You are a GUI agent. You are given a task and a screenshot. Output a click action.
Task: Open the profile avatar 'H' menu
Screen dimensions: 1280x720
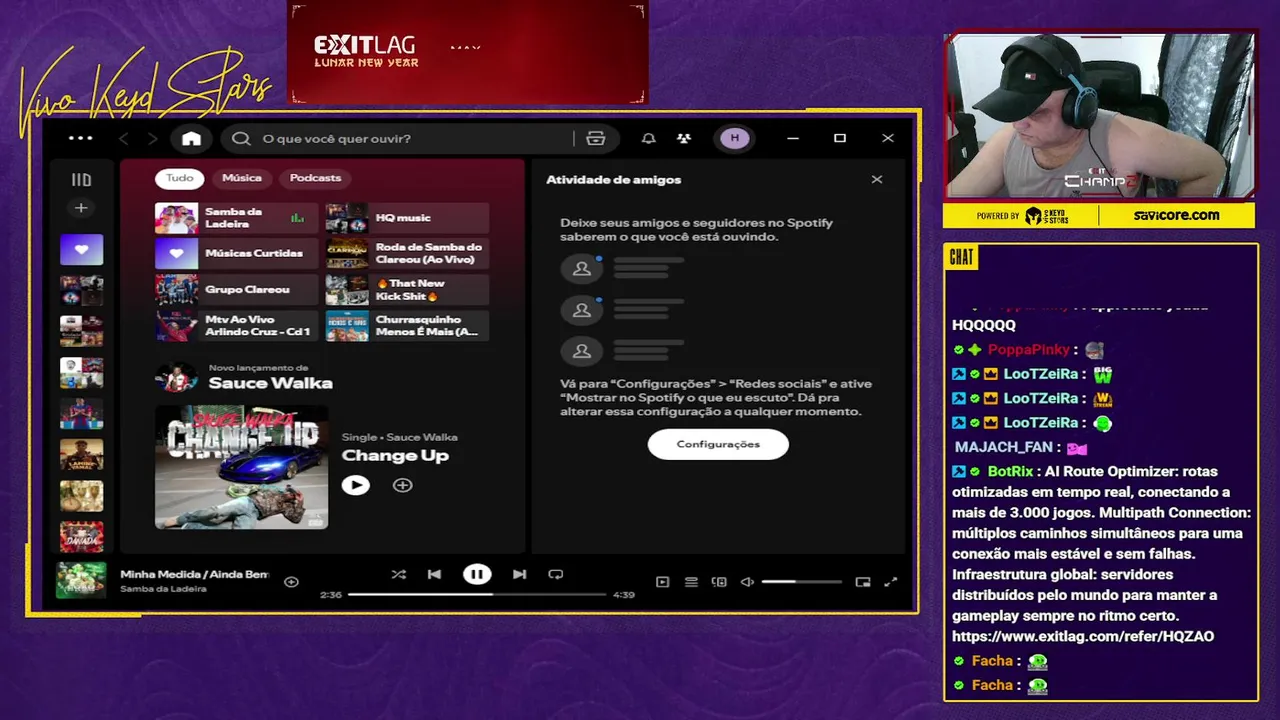tap(735, 138)
